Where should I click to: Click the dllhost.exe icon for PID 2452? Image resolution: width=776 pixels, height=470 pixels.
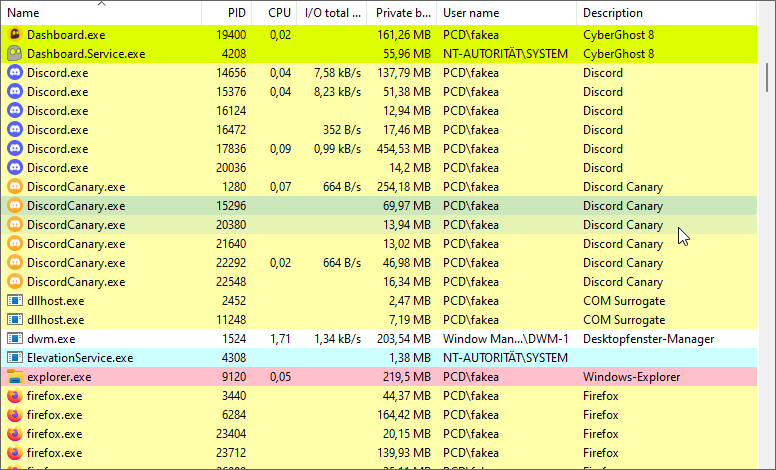pyautogui.click(x=15, y=301)
